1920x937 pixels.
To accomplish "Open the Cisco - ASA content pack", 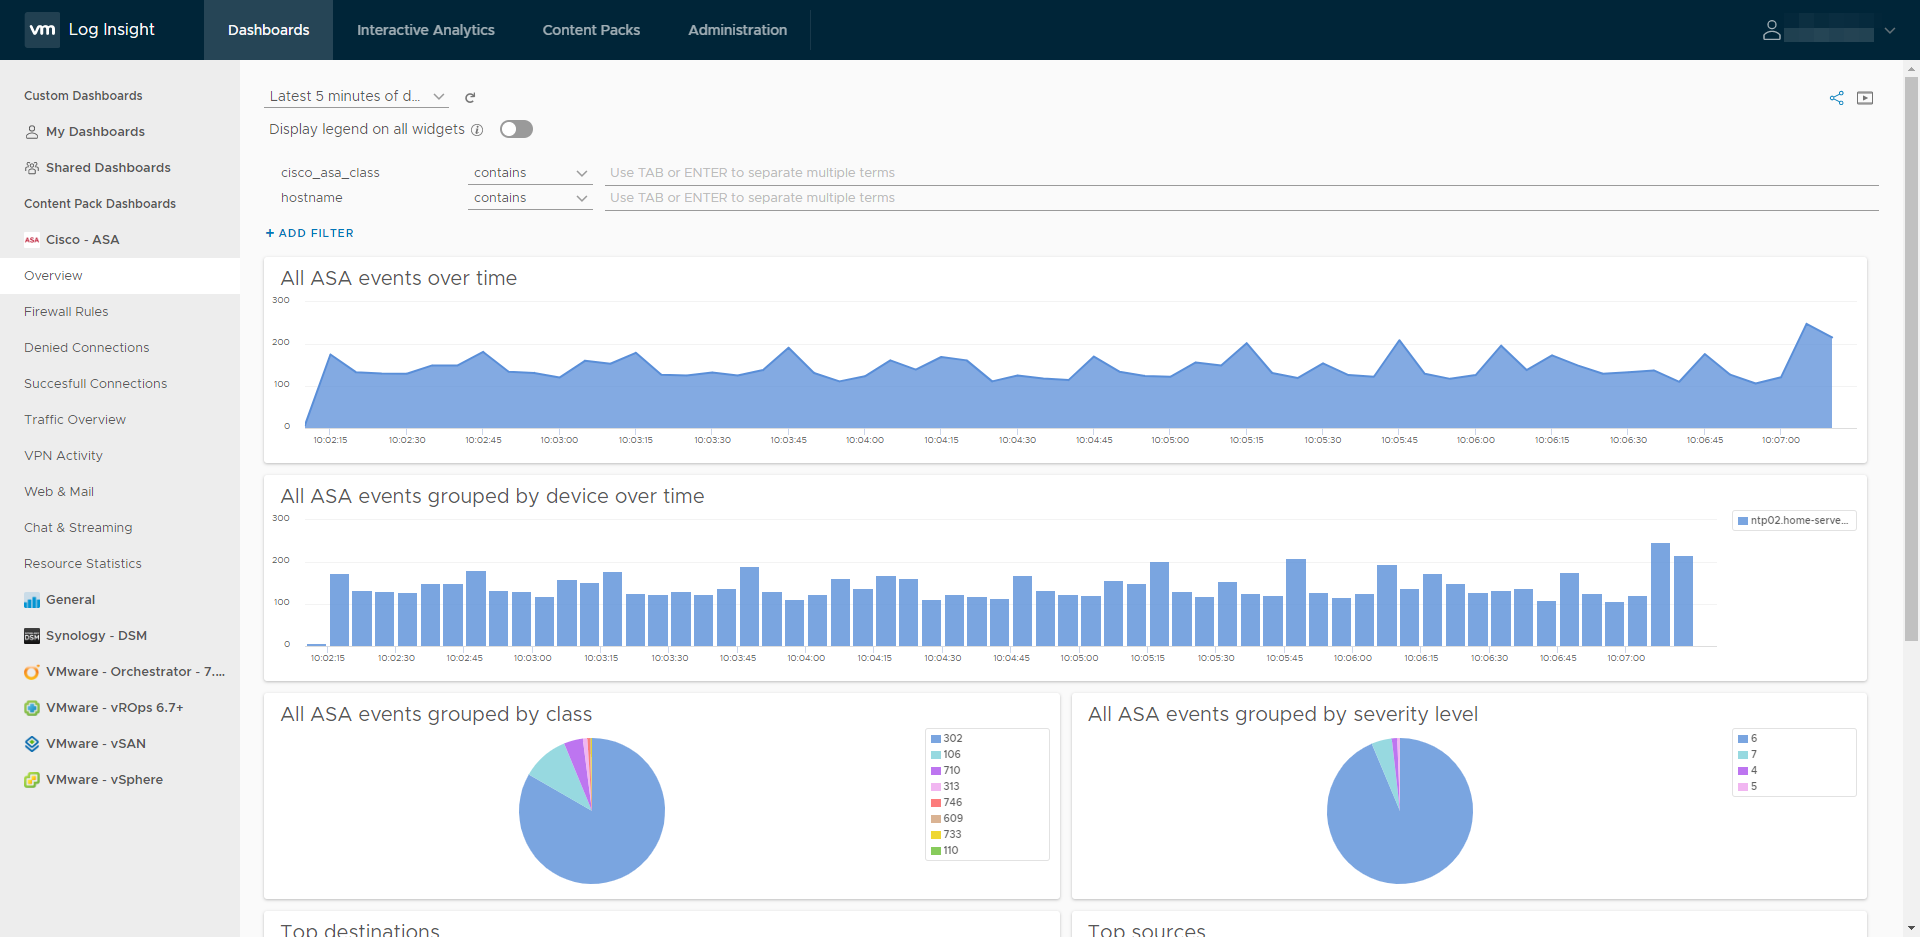I will tap(82, 240).
